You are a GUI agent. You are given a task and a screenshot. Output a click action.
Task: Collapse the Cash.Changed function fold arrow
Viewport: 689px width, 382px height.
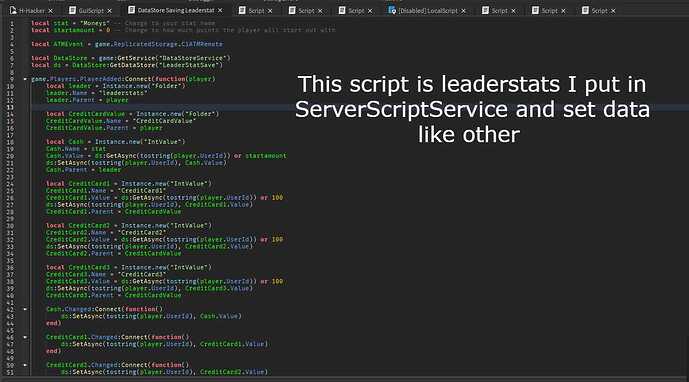point(25,309)
